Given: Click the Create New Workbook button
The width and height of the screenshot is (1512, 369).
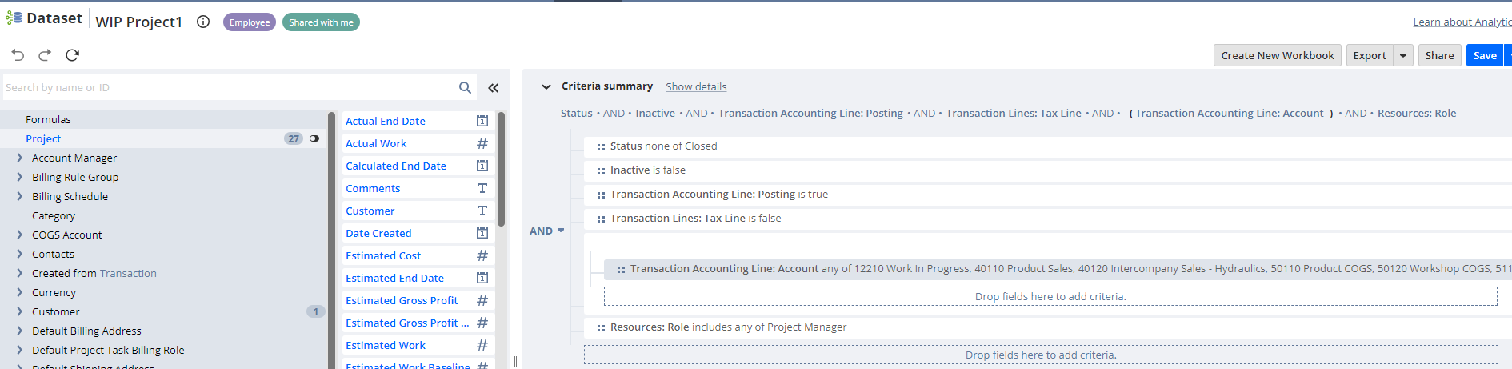Looking at the screenshot, I should pyautogui.click(x=1277, y=56).
